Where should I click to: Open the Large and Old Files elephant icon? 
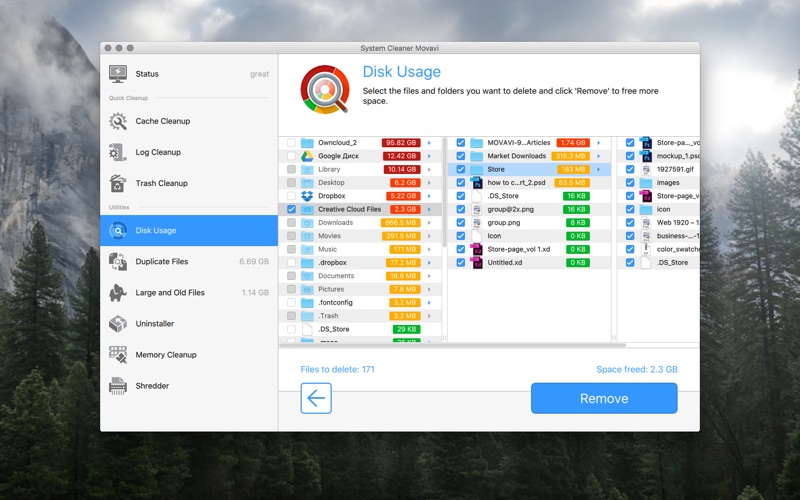click(x=118, y=293)
